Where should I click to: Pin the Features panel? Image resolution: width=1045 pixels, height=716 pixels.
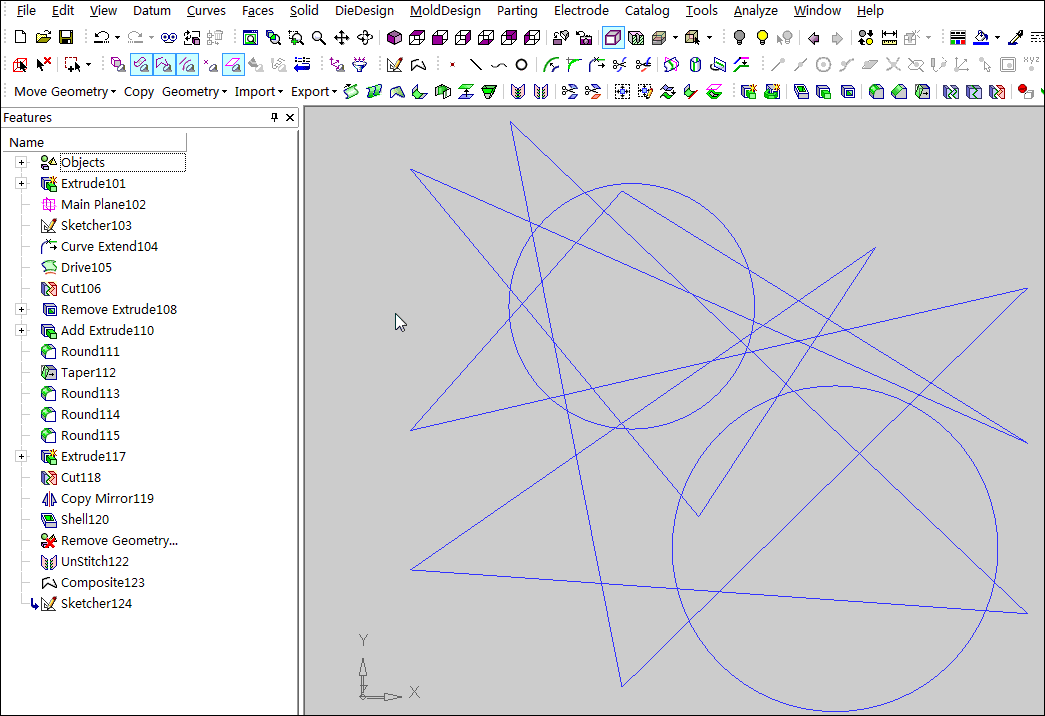pos(275,118)
